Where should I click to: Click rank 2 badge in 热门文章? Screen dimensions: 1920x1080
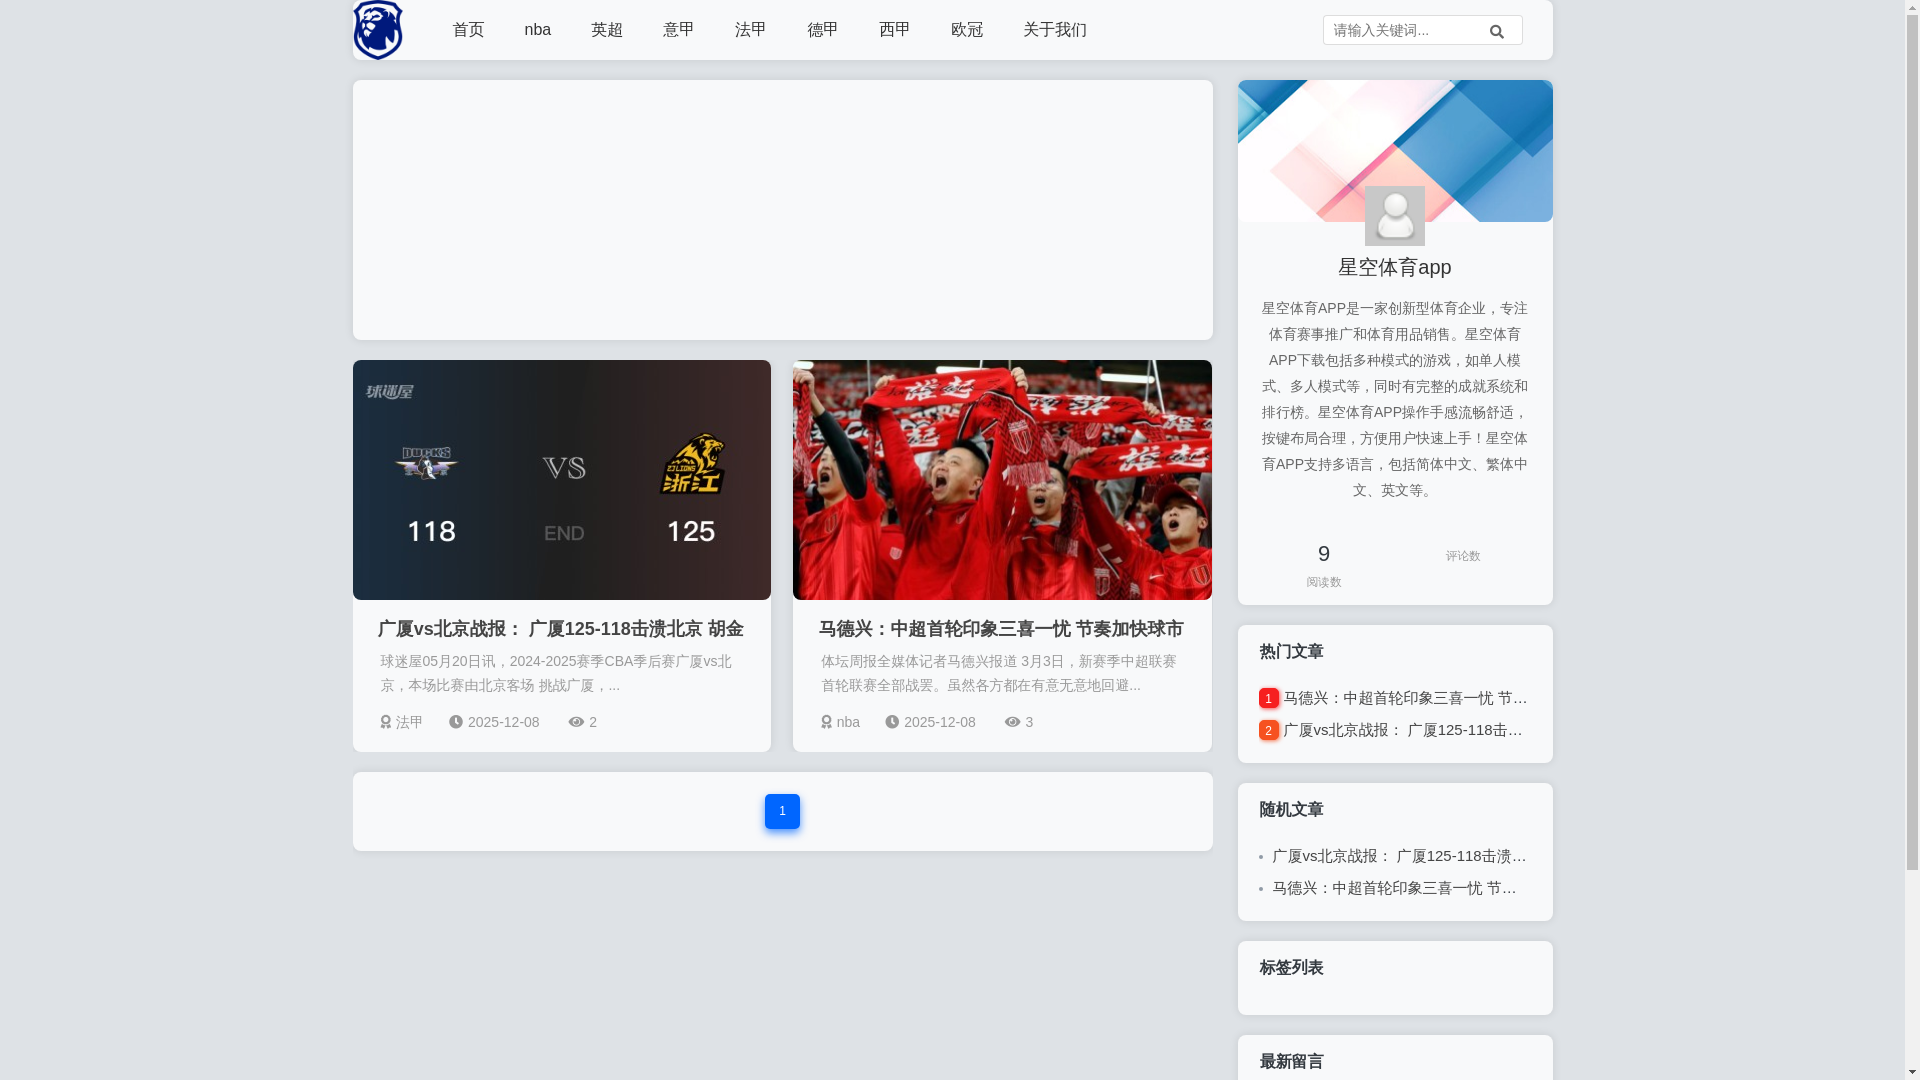click(1269, 730)
